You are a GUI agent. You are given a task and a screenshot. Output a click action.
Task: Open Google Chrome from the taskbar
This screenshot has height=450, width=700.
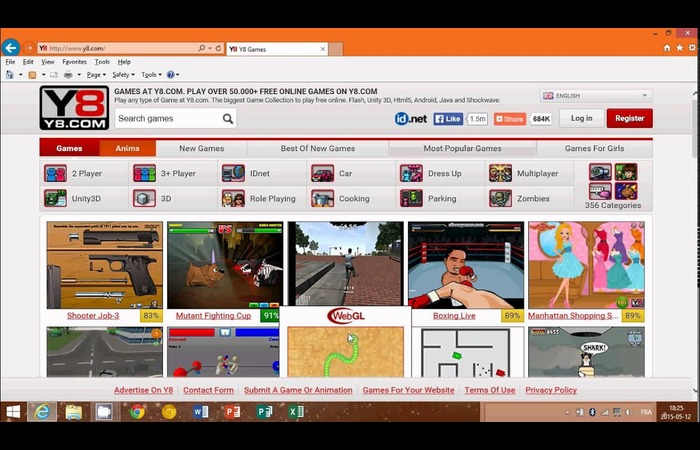tap(137, 412)
